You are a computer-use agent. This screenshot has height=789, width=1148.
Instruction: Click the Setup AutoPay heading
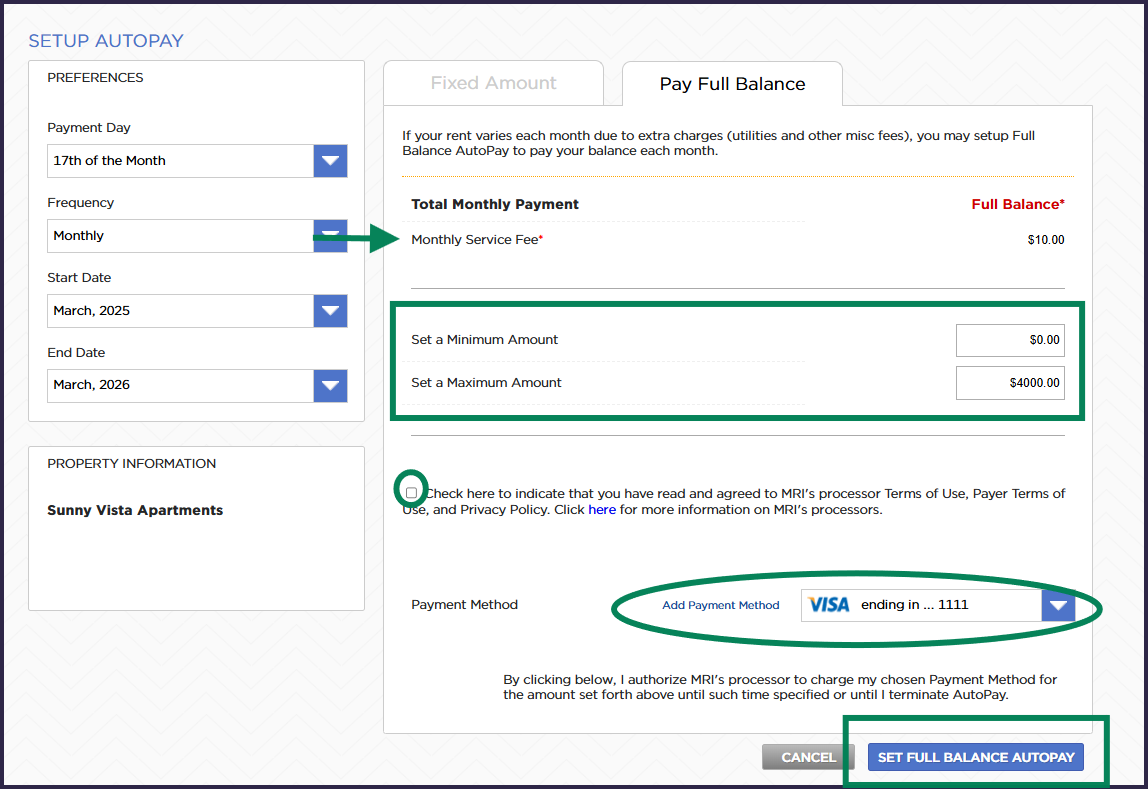[x=106, y=41]
